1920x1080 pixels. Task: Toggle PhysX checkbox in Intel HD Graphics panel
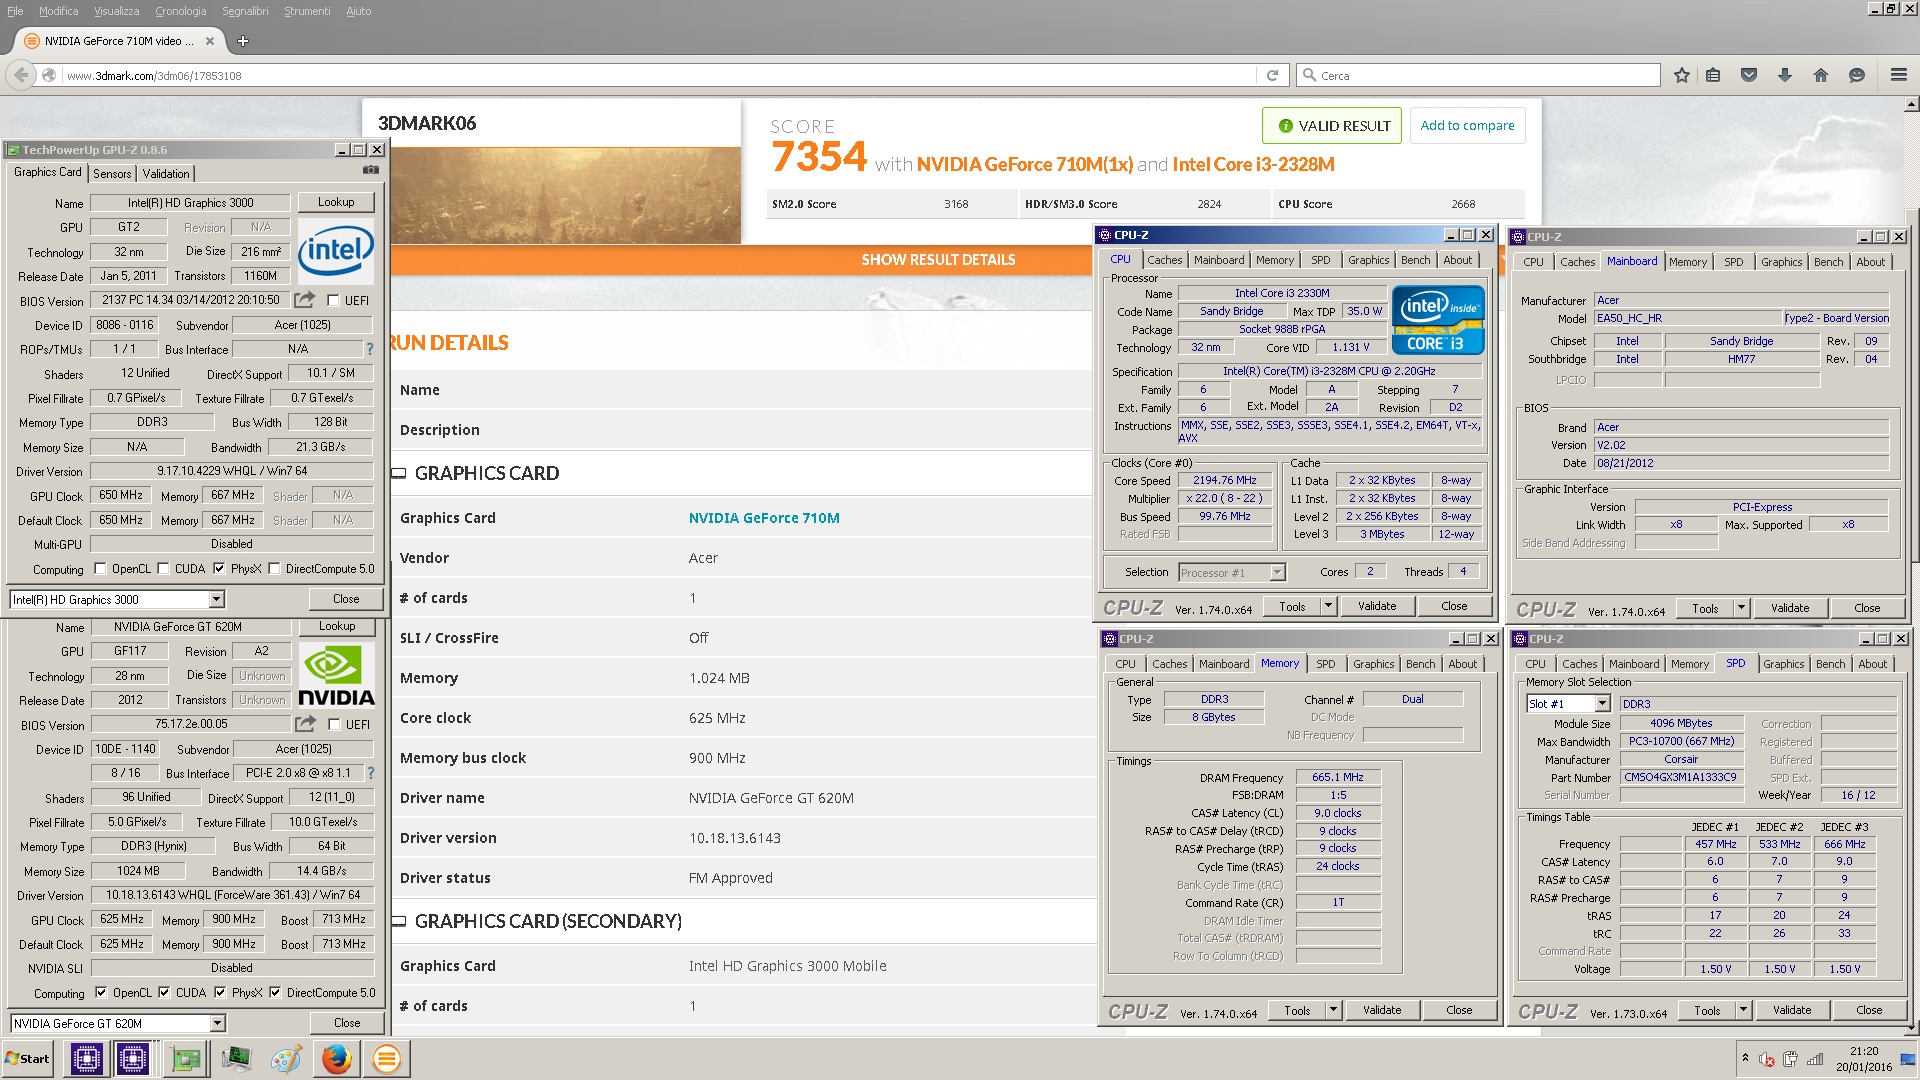pos(219,569)
